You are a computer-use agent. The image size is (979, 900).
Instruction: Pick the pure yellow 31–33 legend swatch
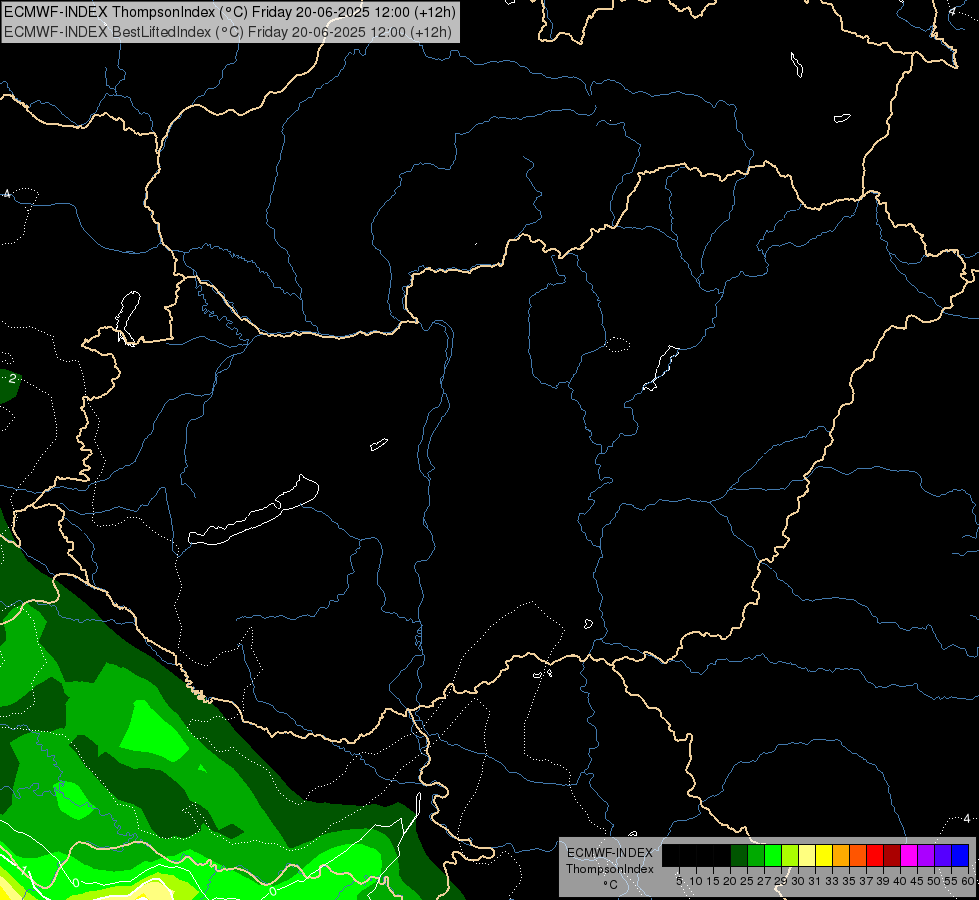(x=824, y=855)
